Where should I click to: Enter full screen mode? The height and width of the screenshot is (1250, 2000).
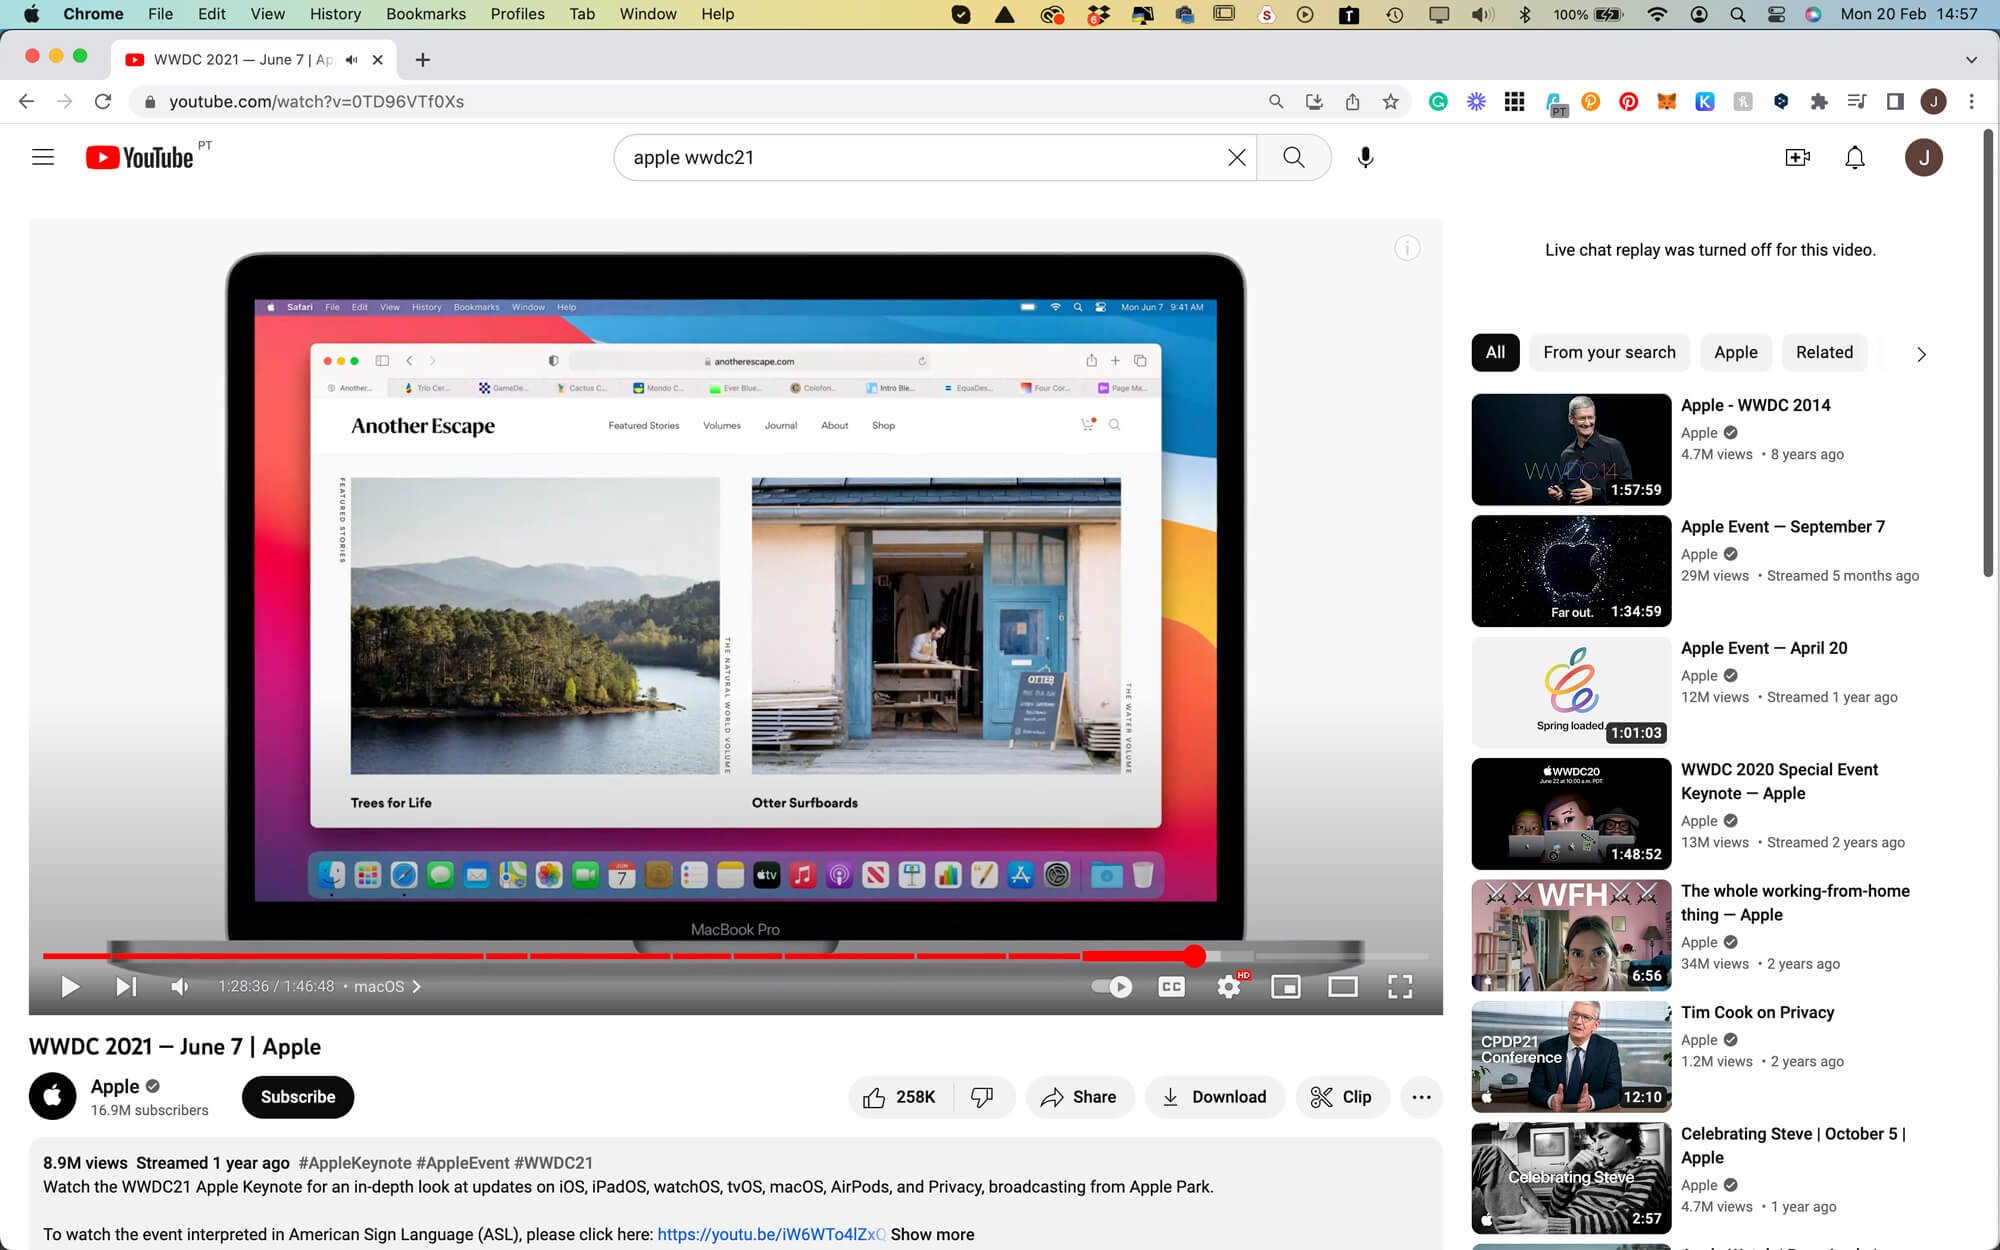click(x=1400, y=987)
